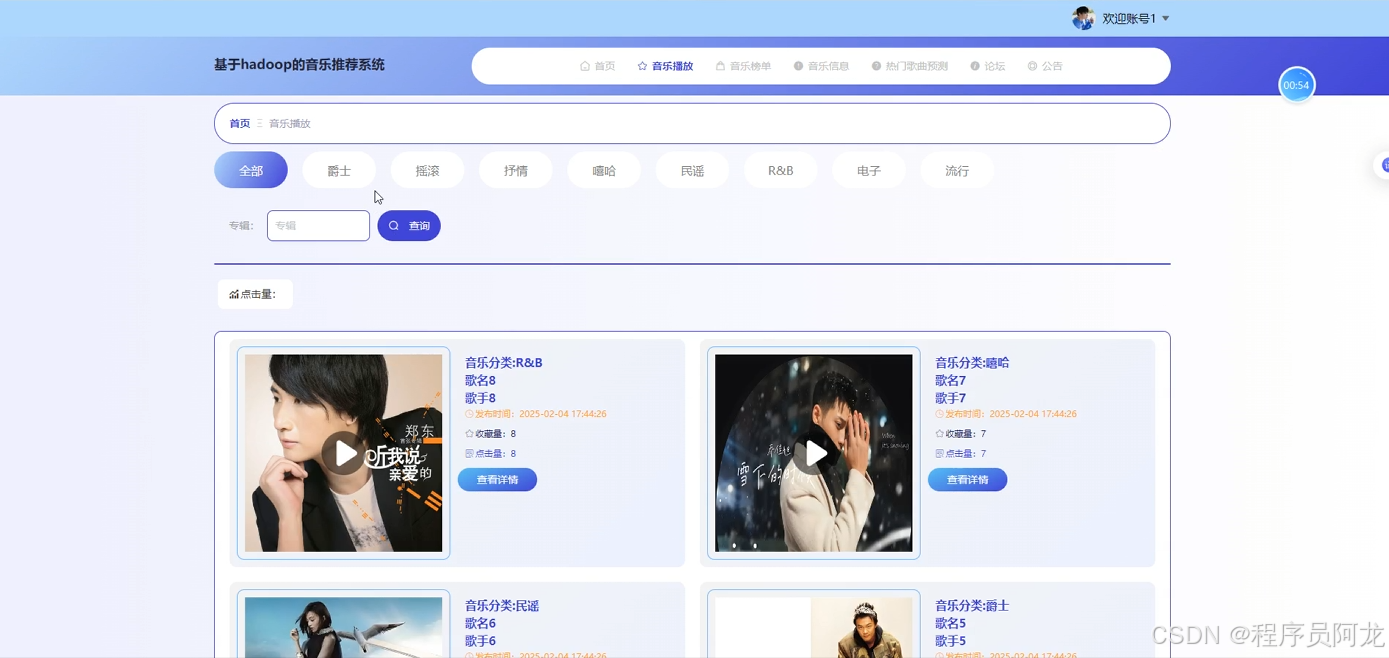Click the clock icon beside 歌名8 publish time
This screenshot has width=1389, height=658.
tap(469, 414)
